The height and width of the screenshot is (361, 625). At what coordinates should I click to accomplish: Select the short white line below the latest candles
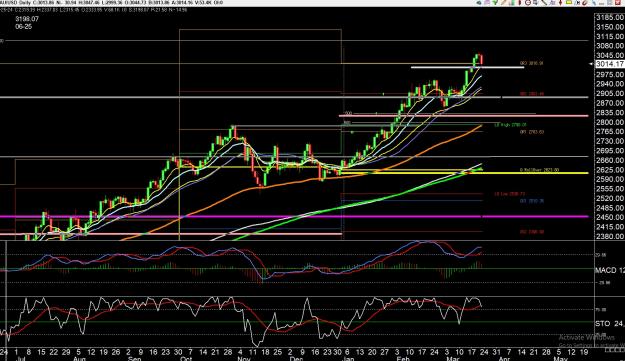pyautogui.click(x=468, y=67)
